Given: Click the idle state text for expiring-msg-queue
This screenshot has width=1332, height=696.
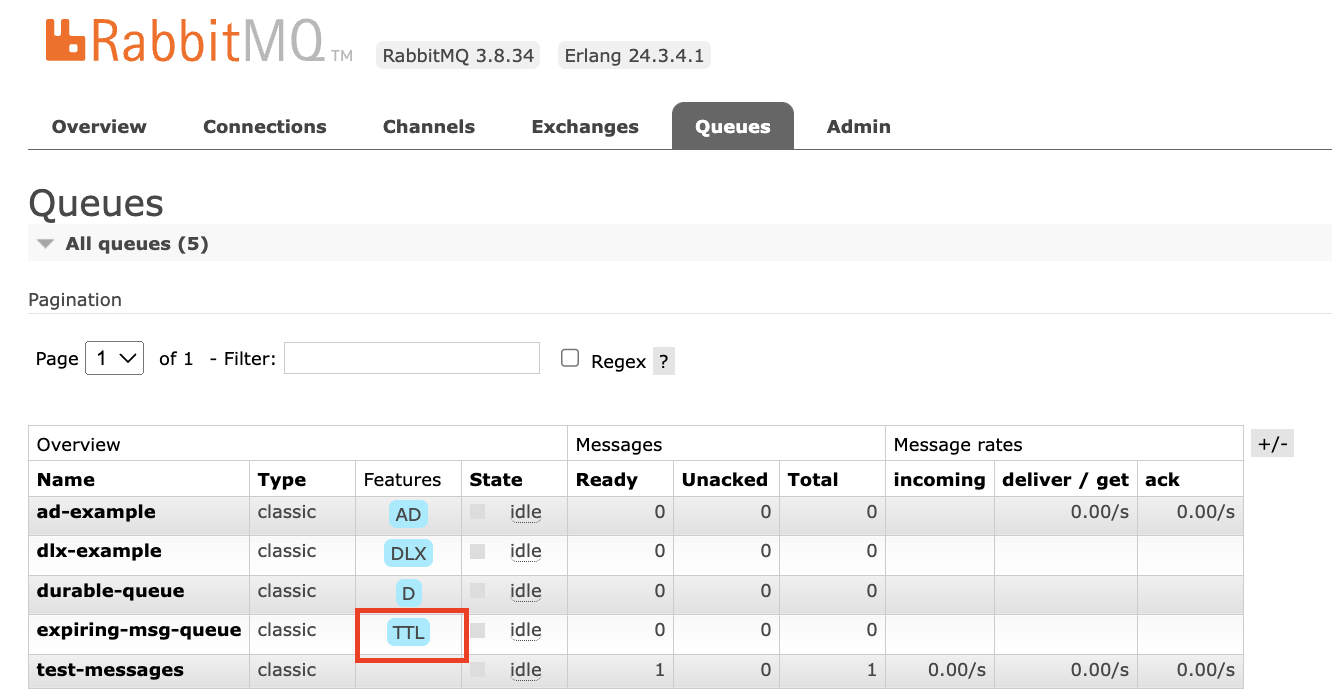Looking at the screenshot, I should click(526, 630).
